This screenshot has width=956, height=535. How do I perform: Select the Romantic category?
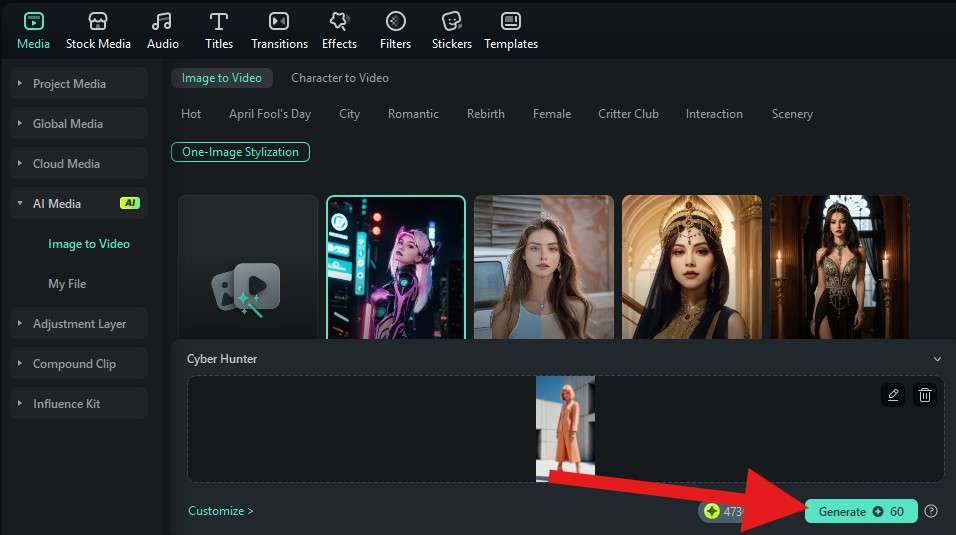click(413, 114)
